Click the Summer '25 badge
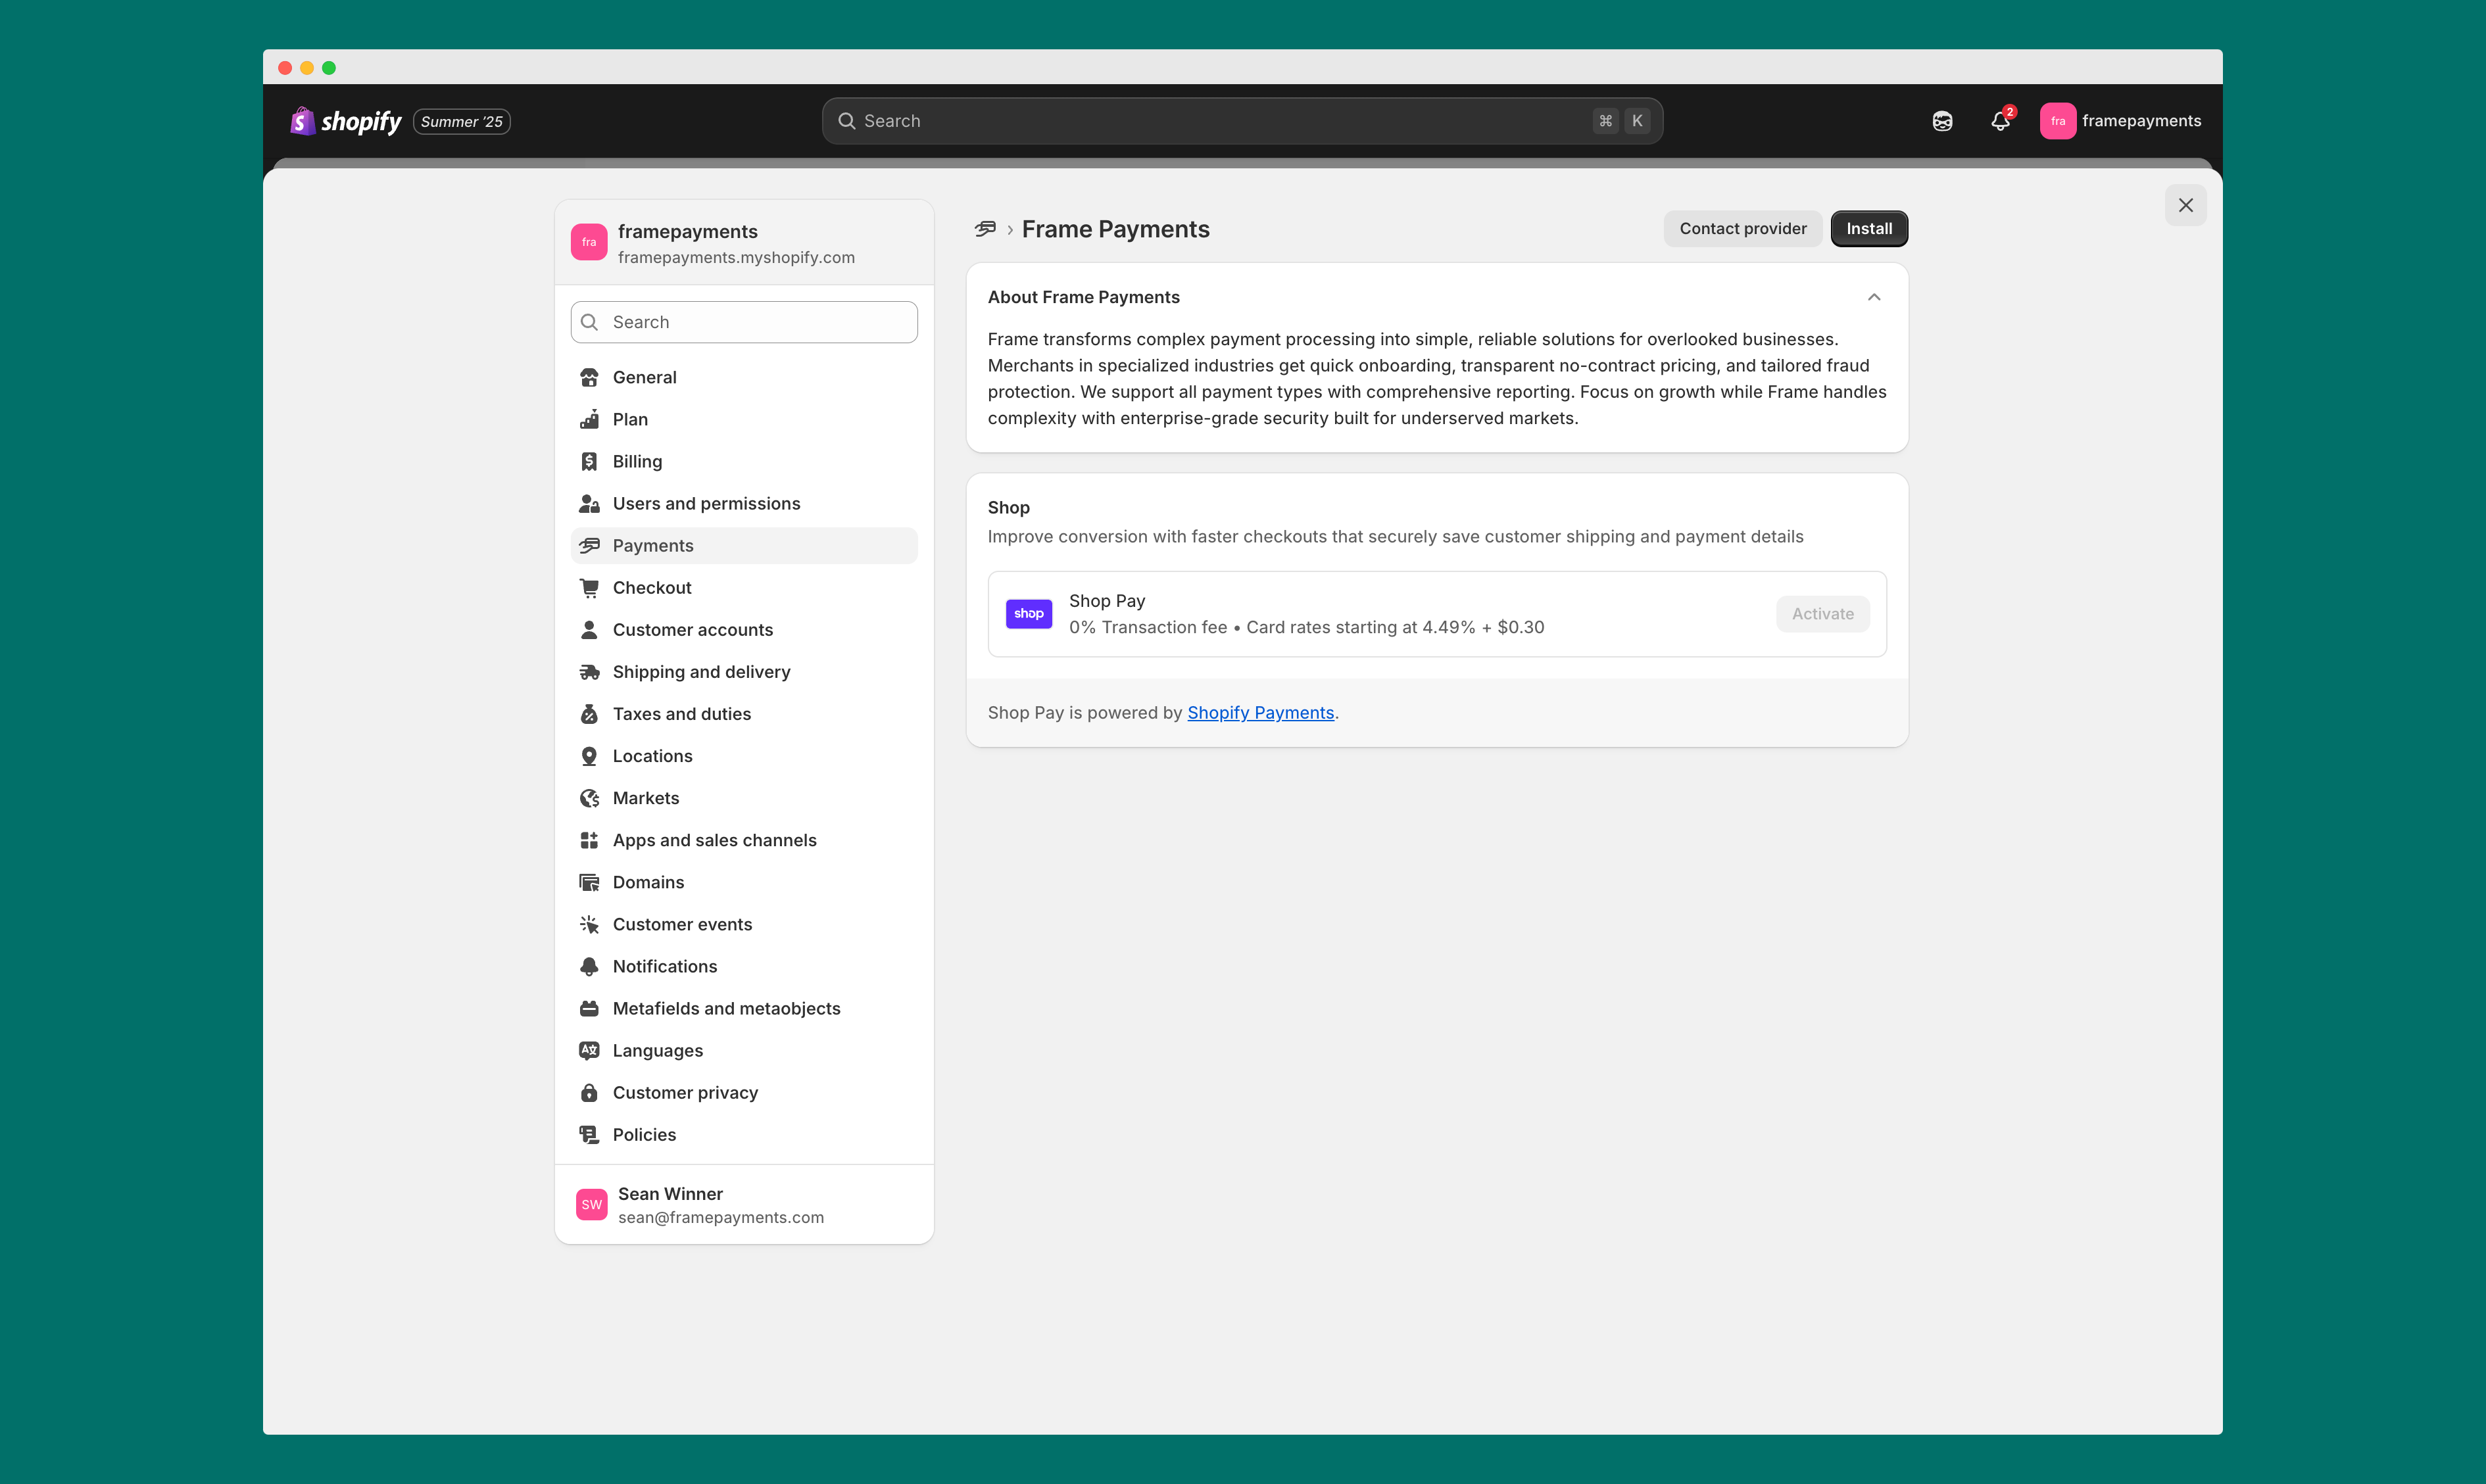2486x1484 pixels. pyautogui.click(x=462, y=121)
